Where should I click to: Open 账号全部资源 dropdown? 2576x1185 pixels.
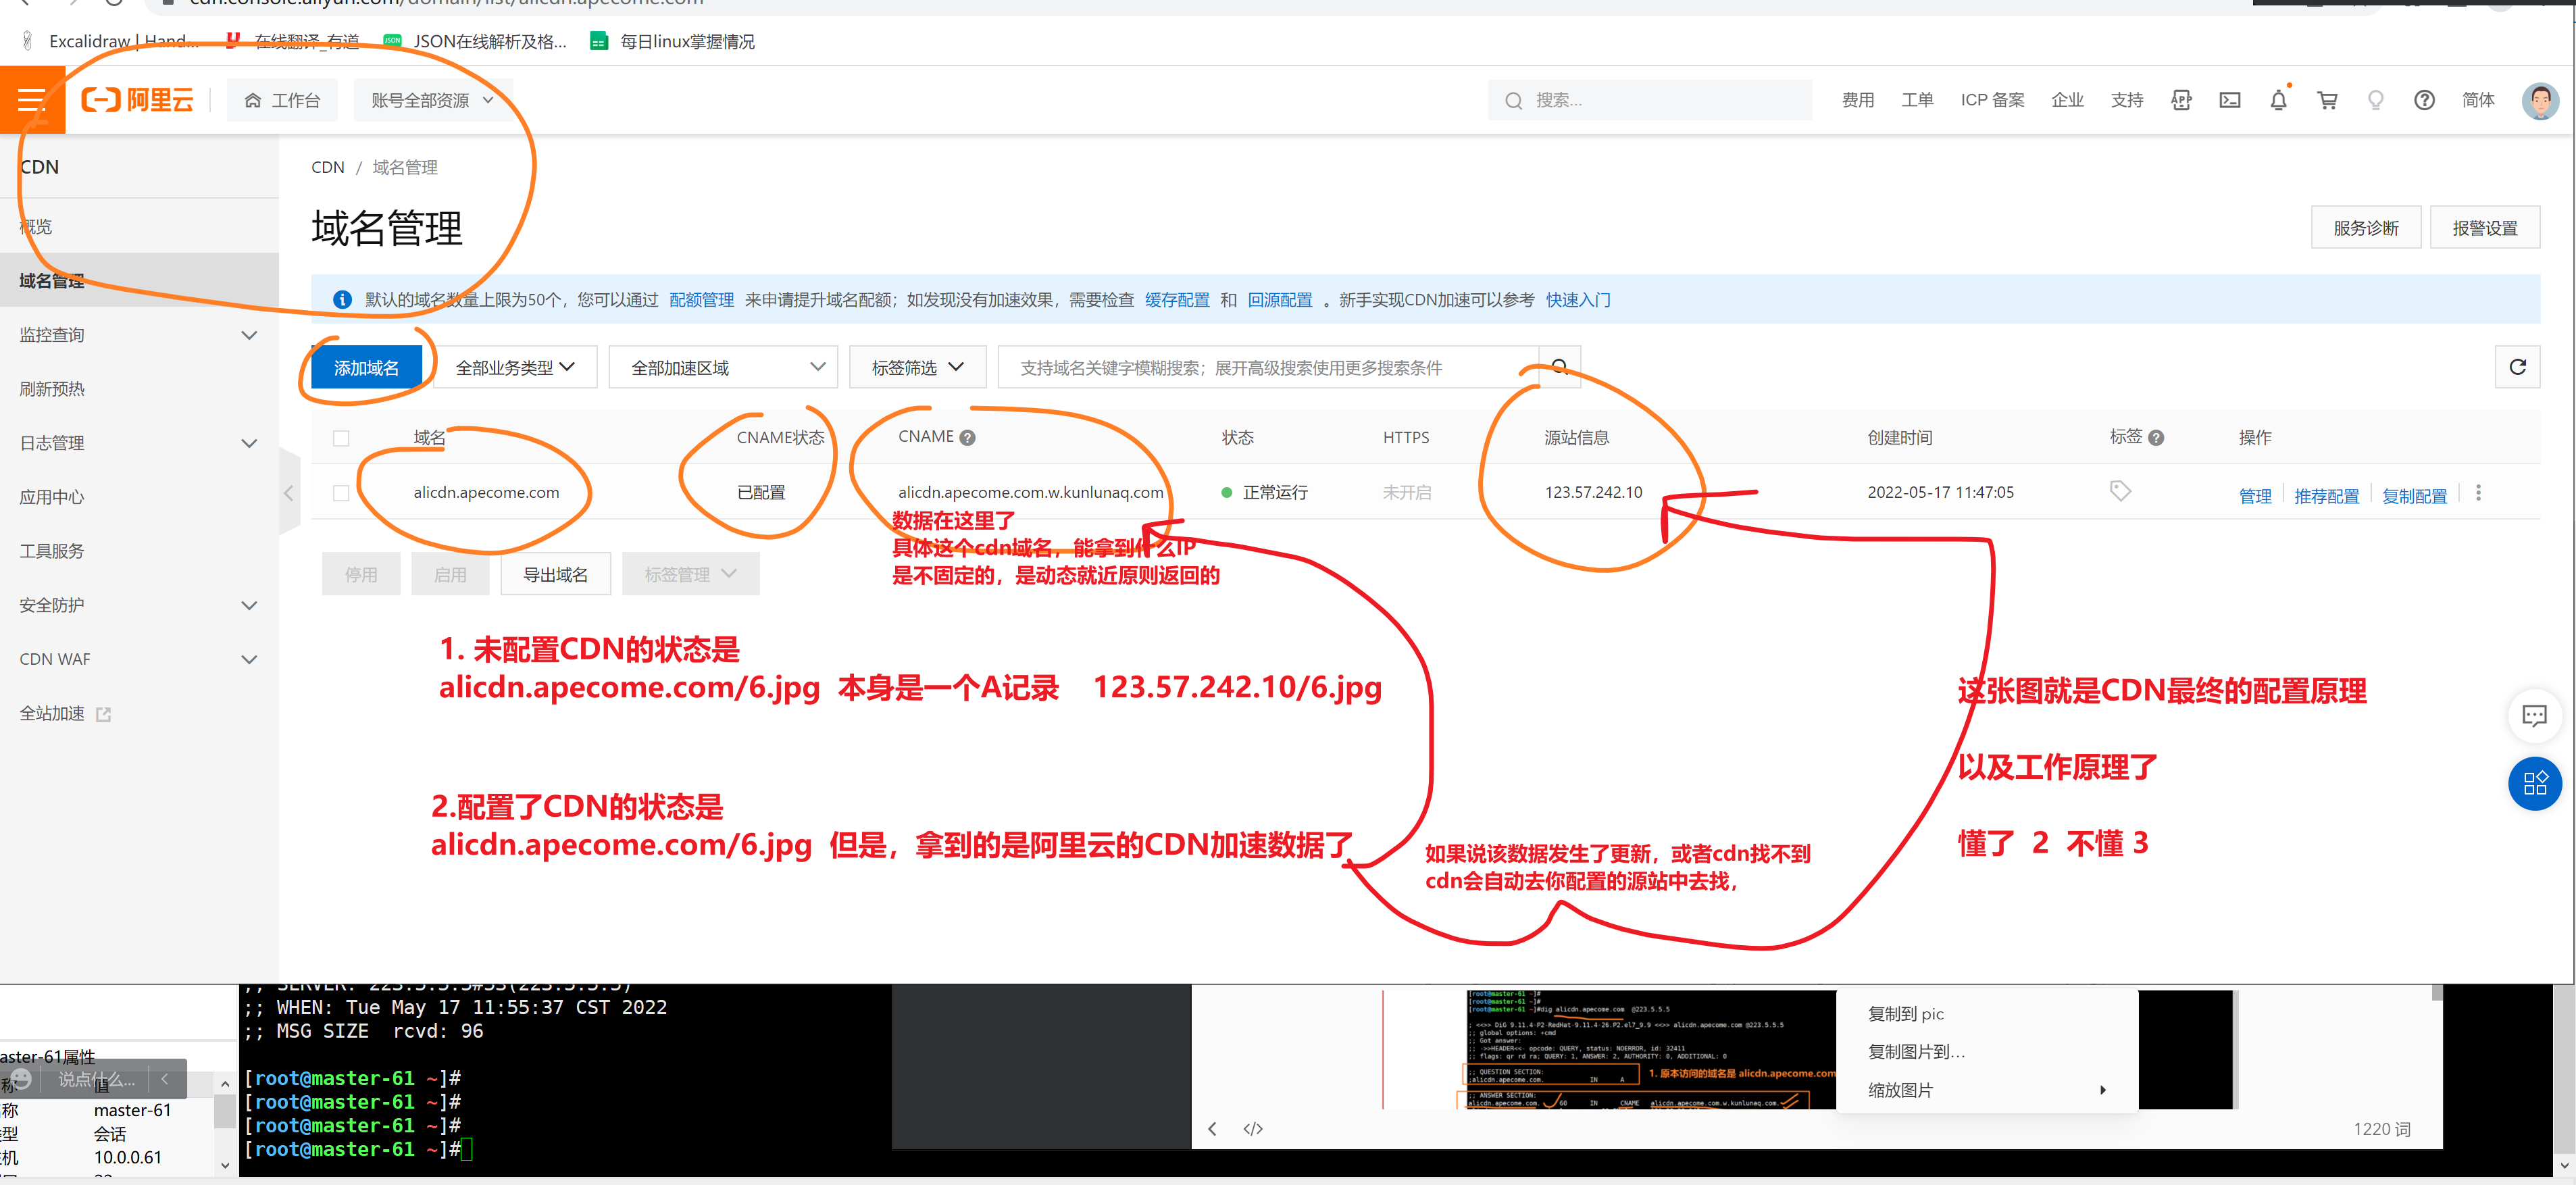[433, 100]
